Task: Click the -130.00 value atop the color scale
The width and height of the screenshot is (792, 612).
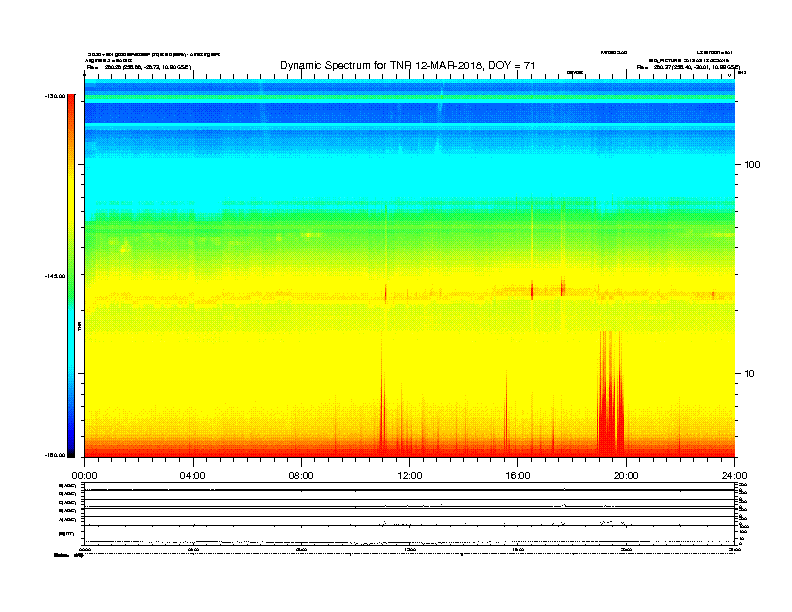Action: (x=55, y=96)
